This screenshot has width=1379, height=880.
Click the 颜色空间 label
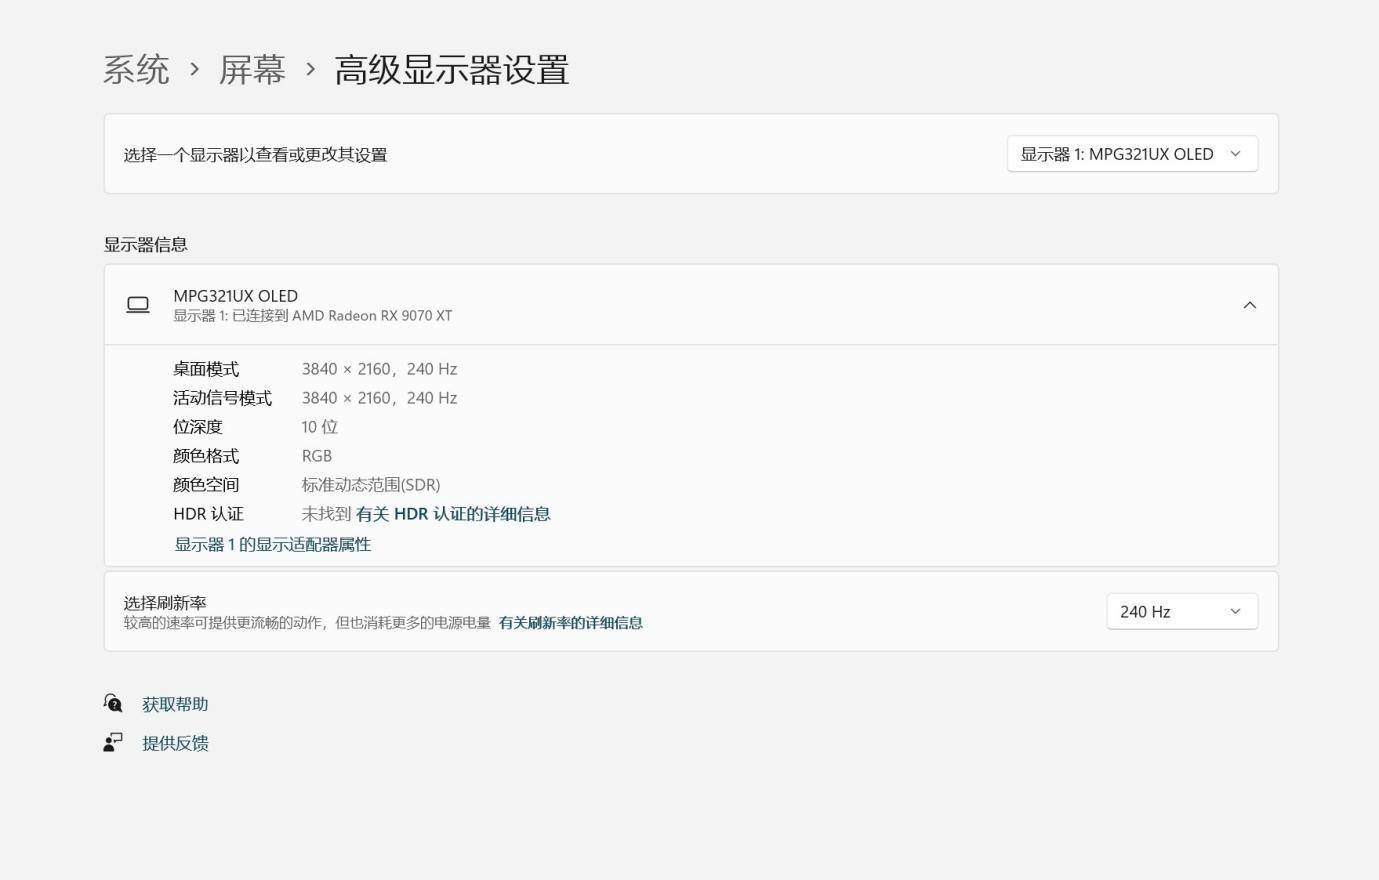[x=206, y=485]
